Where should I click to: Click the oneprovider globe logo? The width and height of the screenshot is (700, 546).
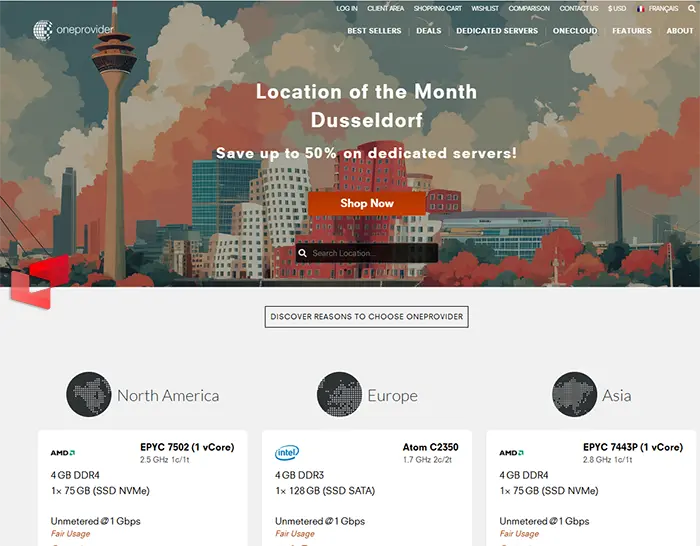(x=42, y=30)
